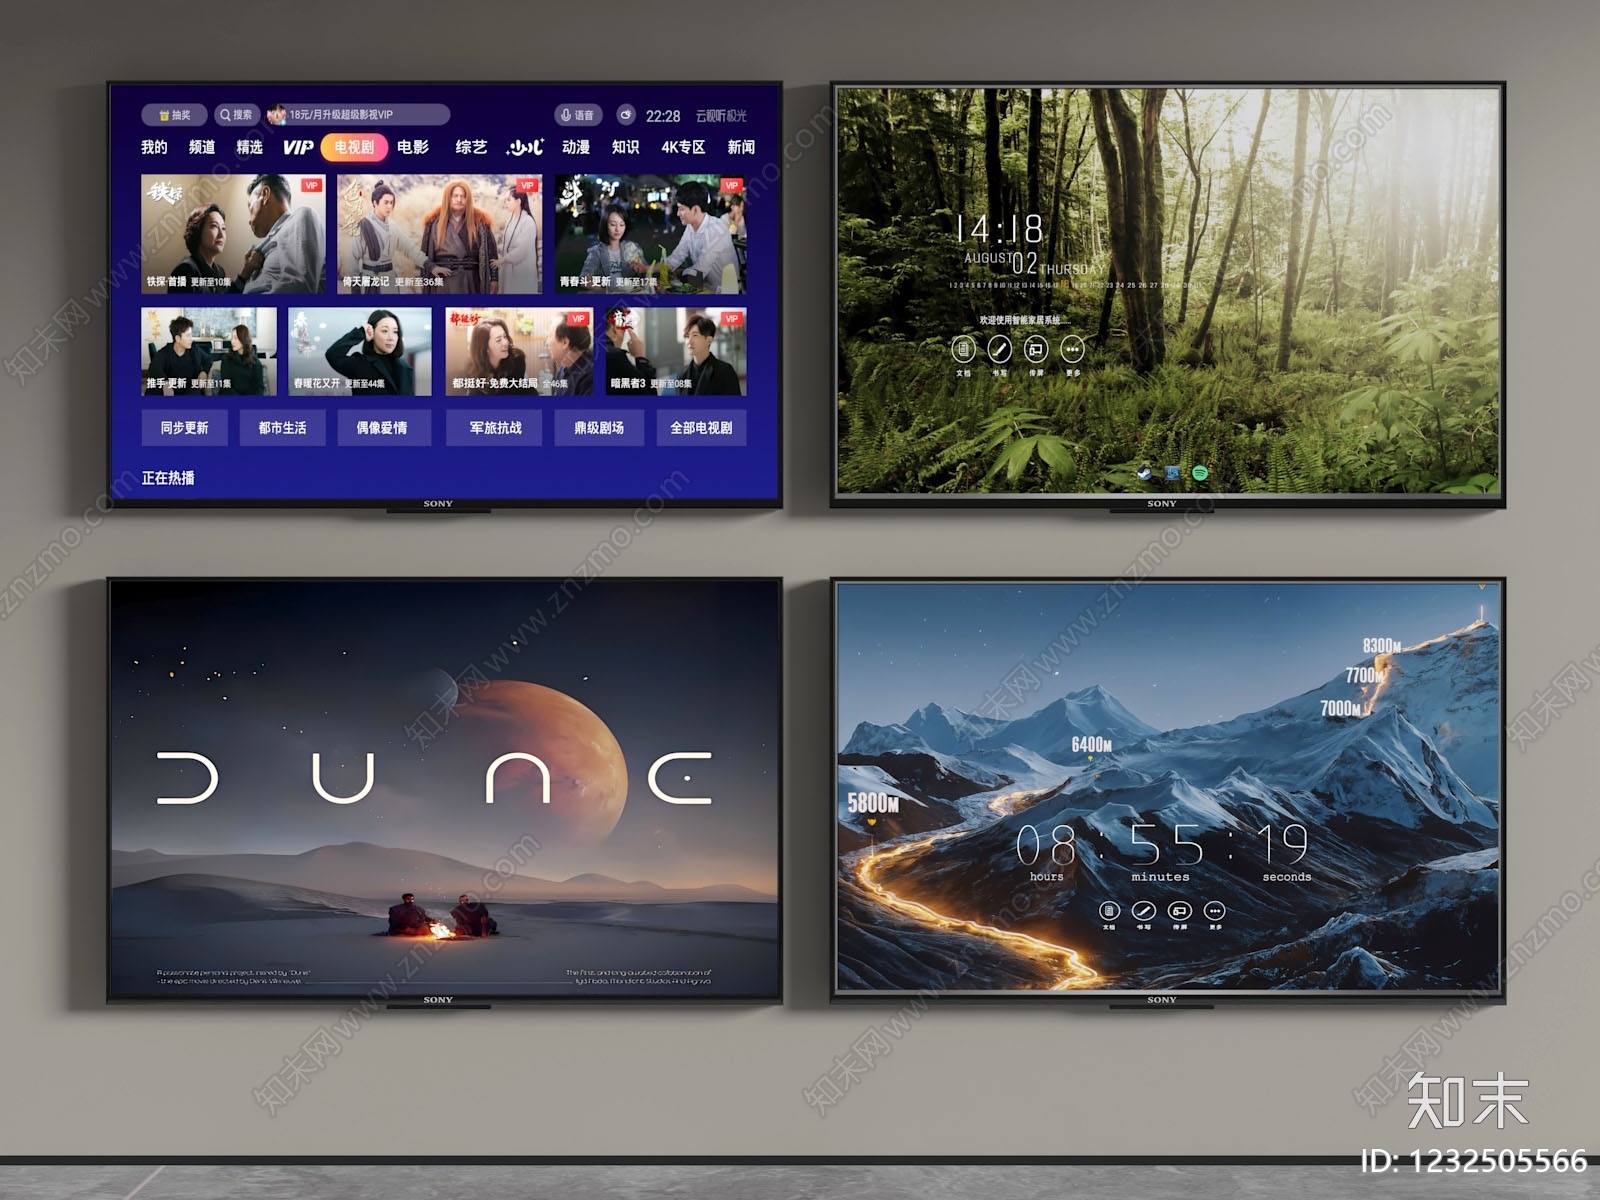Click the 偶像爱情 category button
Screen dimensions: 1600x1200
click(382, 428)
